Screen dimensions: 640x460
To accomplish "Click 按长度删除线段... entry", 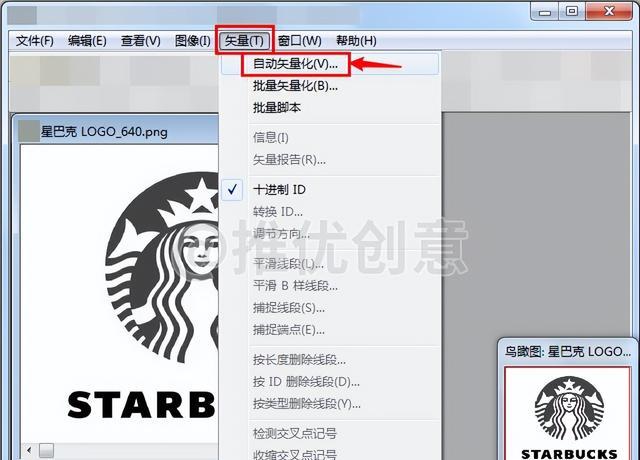I will tap(330, 360).
